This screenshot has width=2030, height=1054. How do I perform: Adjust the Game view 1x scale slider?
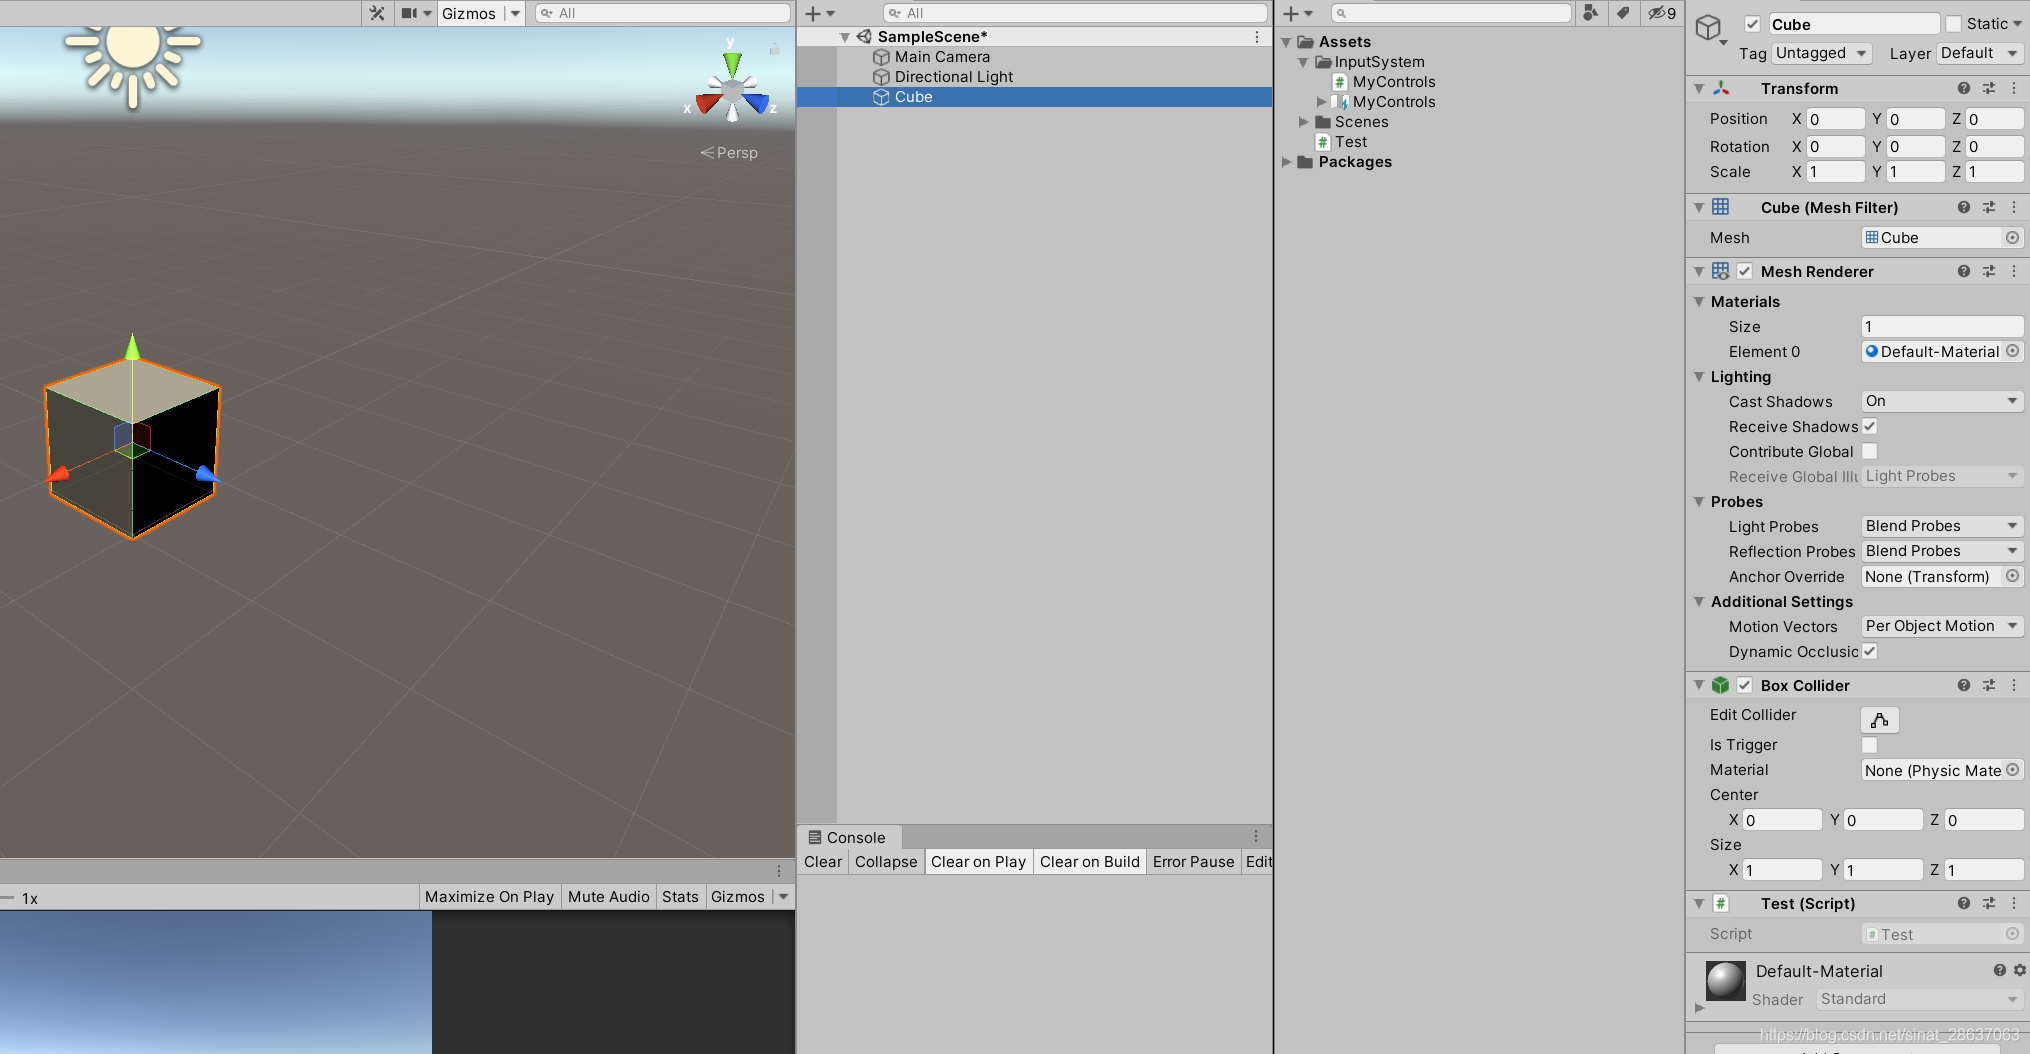[x=9, y=897]
